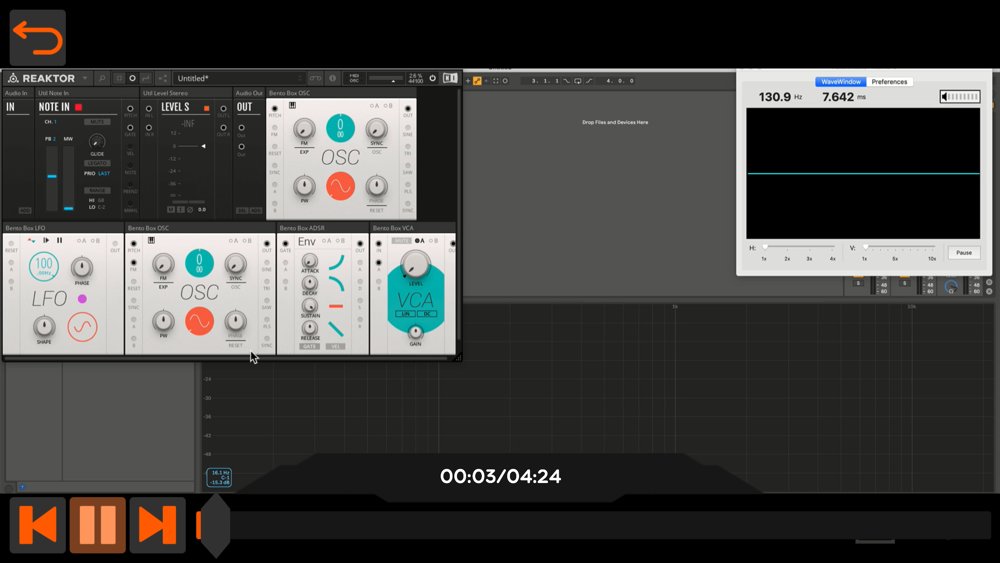Screen dimensions: 1000x563
Task: Click the RANGE button in Note In
Action: pyautogui.click(x=97, y=190)
